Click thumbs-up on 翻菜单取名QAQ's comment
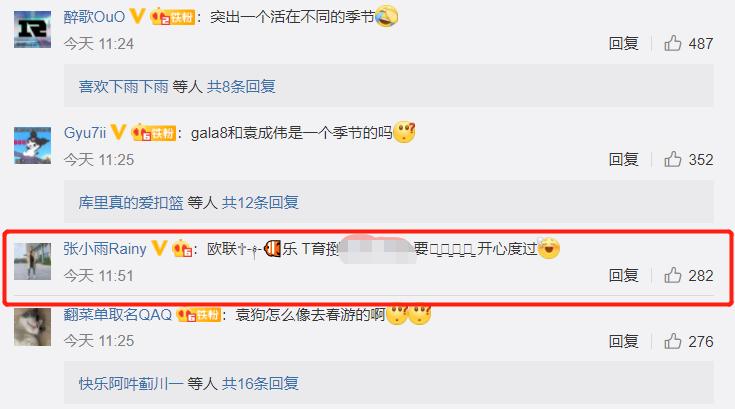The width and height of the screenshot is (735, 409). 673,341
